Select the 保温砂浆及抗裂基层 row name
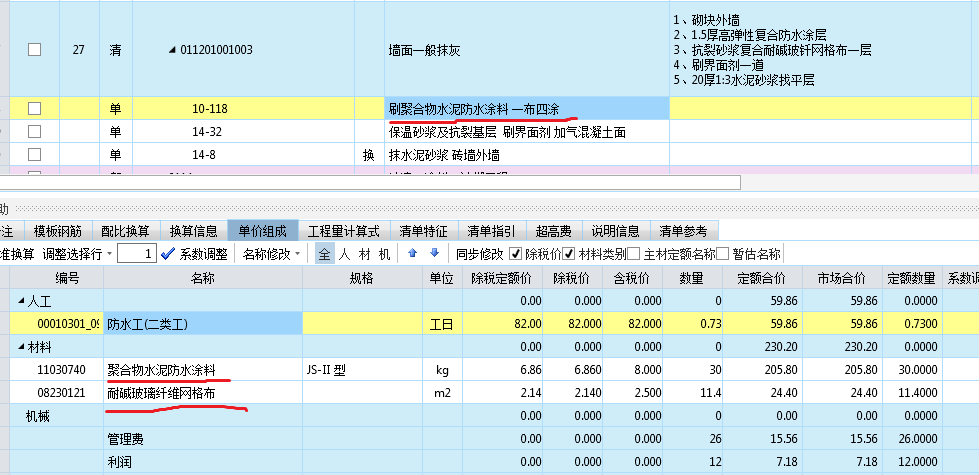 coord(527,132)
